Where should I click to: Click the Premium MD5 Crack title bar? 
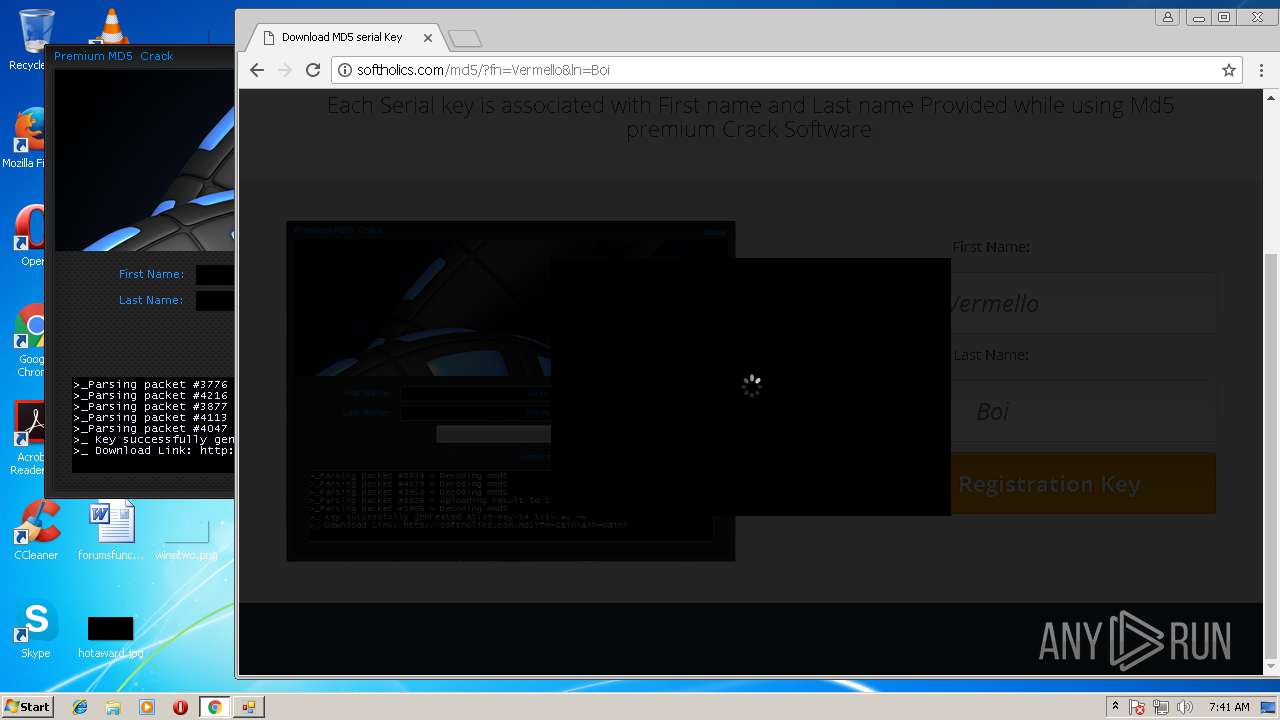[140, 56]
